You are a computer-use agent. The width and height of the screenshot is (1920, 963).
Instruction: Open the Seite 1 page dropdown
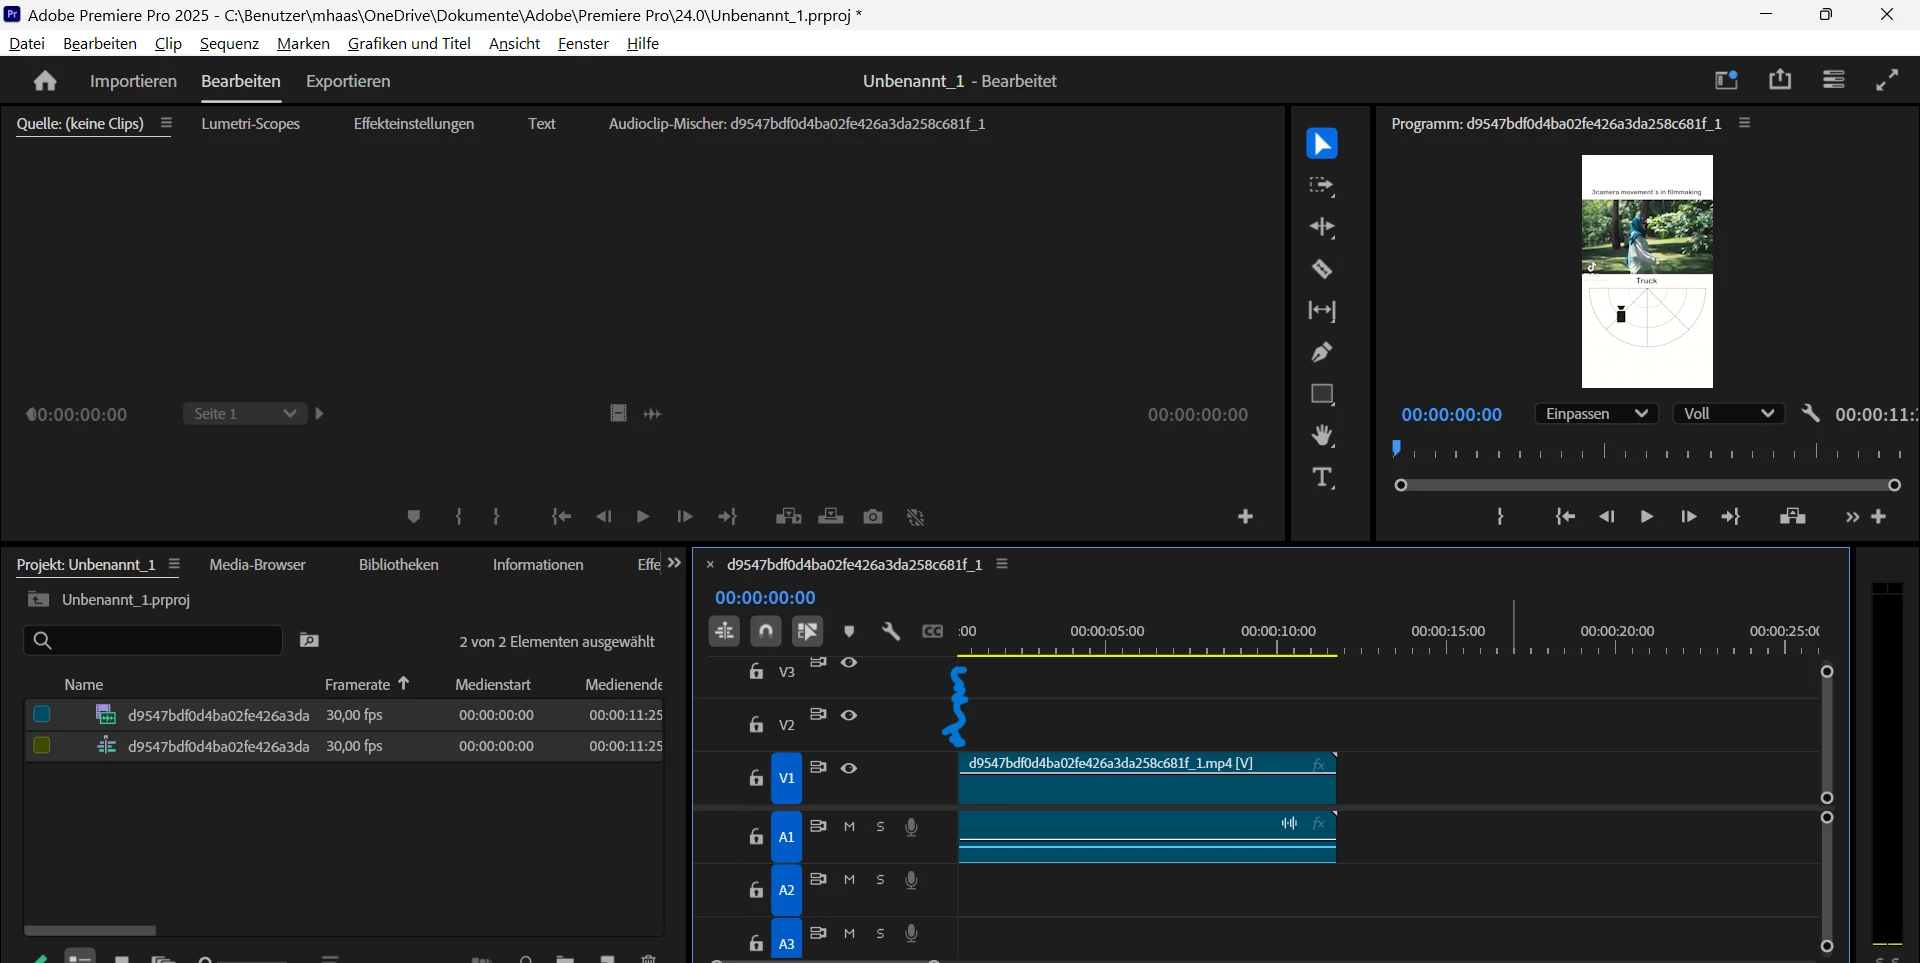245,414
